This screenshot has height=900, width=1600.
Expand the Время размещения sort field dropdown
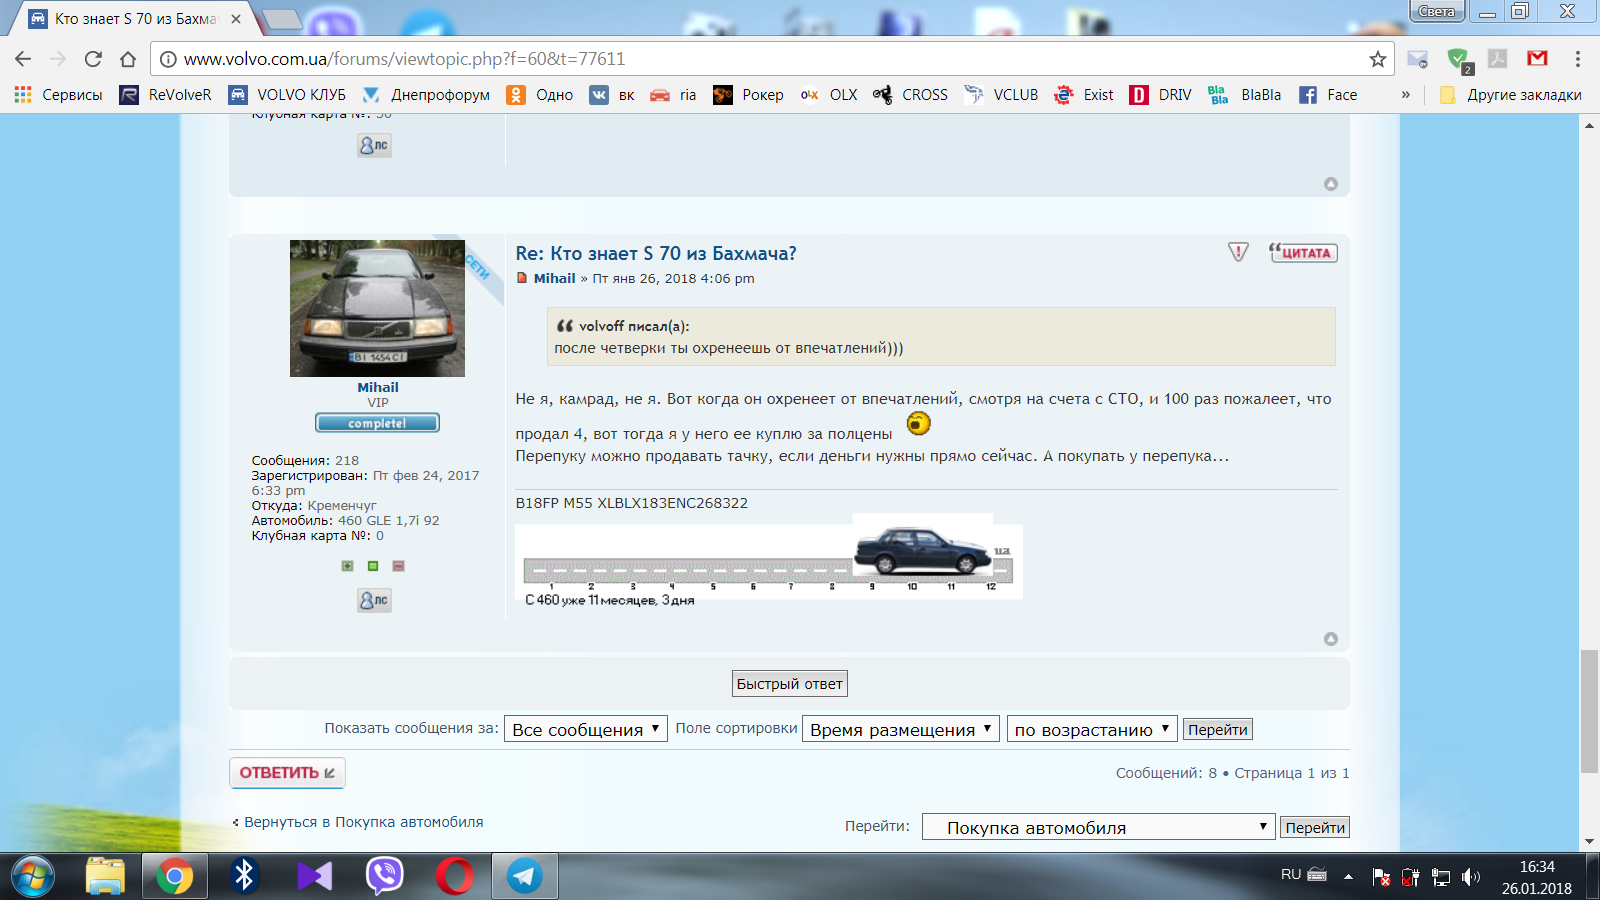point(900,729)
